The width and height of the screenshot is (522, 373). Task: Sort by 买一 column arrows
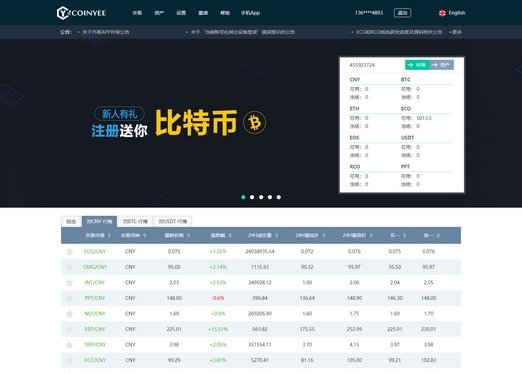[404, 236]
